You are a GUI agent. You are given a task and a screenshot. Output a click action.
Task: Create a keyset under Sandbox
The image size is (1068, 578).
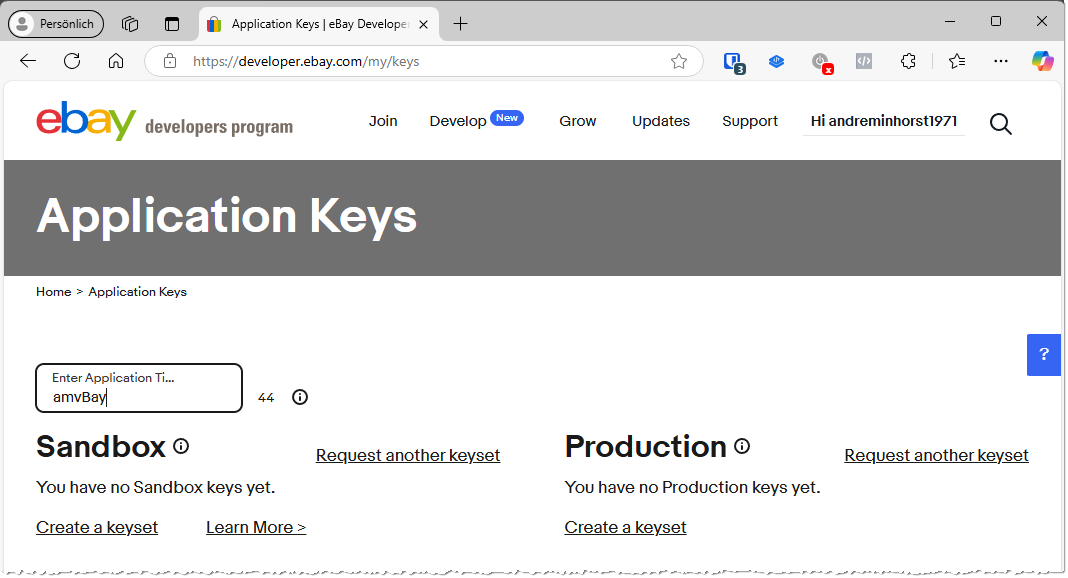96,527
